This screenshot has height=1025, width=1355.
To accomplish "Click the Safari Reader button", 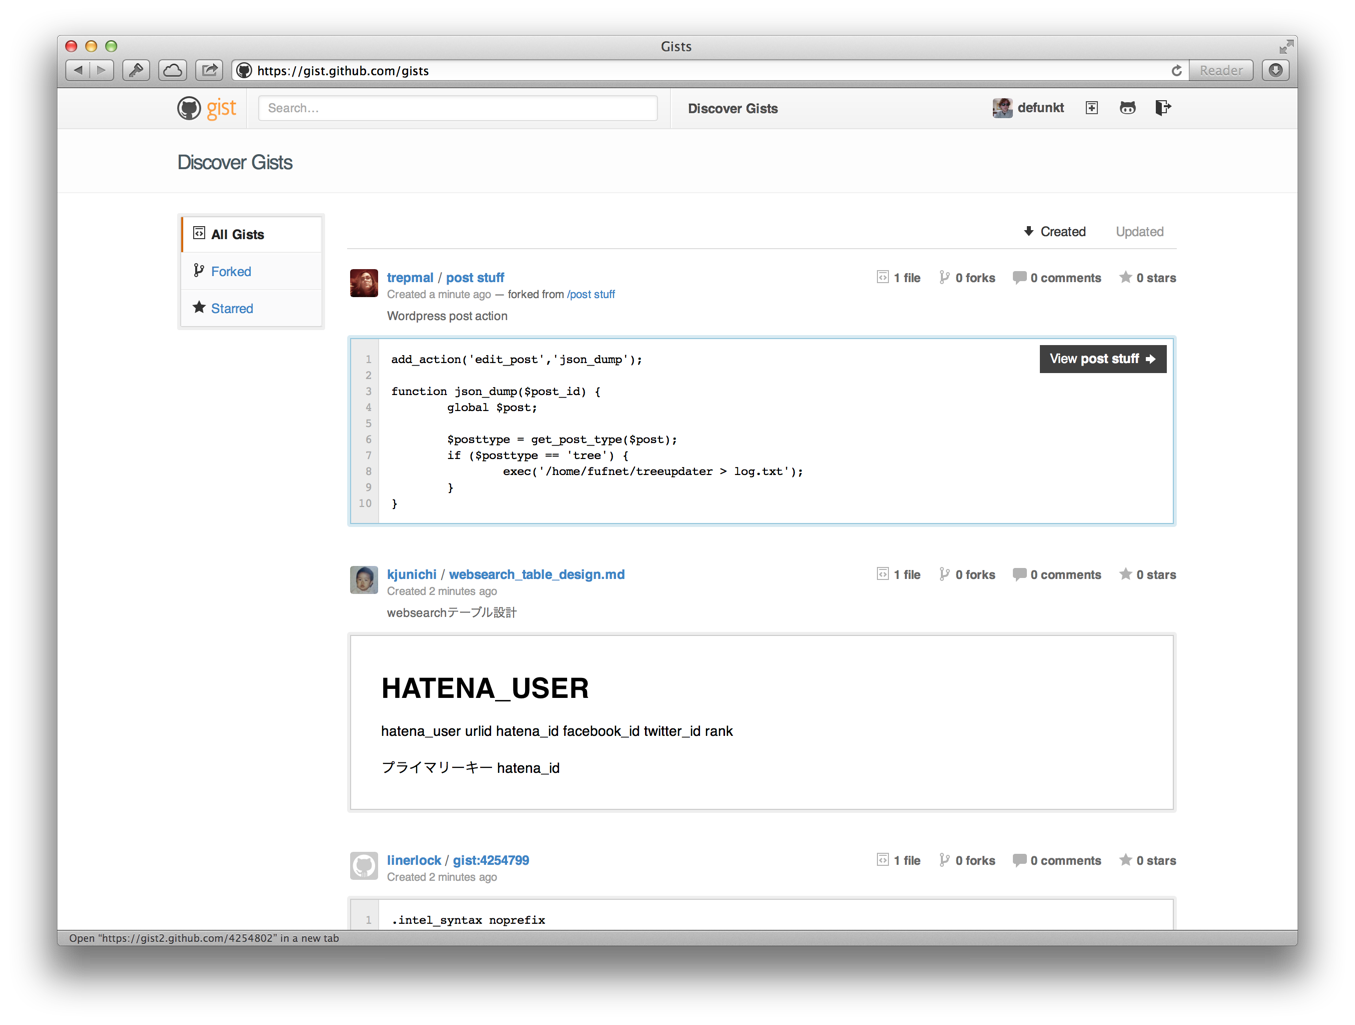I will pyautogui.click(x=1220, y=70).
